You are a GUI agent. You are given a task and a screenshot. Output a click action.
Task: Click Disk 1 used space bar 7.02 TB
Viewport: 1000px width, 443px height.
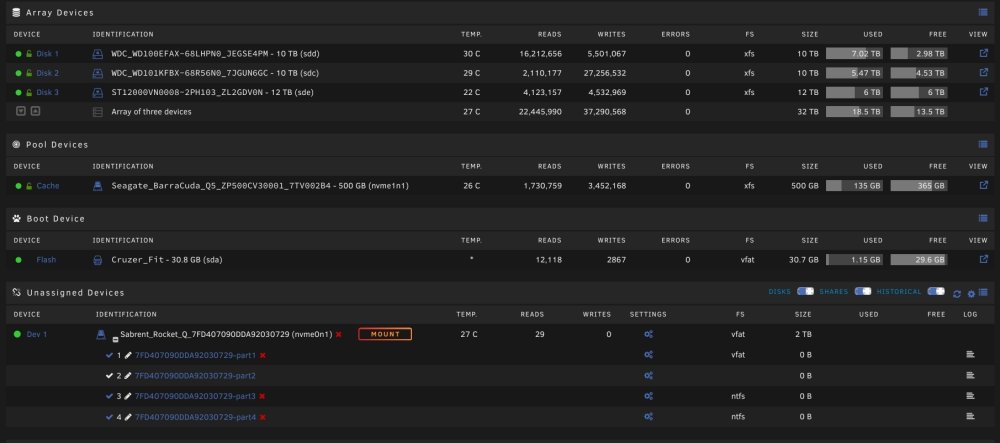pyautogui.click(x=855, y=54)
